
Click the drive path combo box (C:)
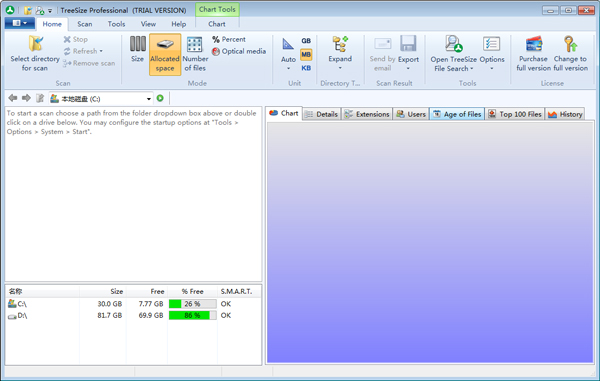101,99
